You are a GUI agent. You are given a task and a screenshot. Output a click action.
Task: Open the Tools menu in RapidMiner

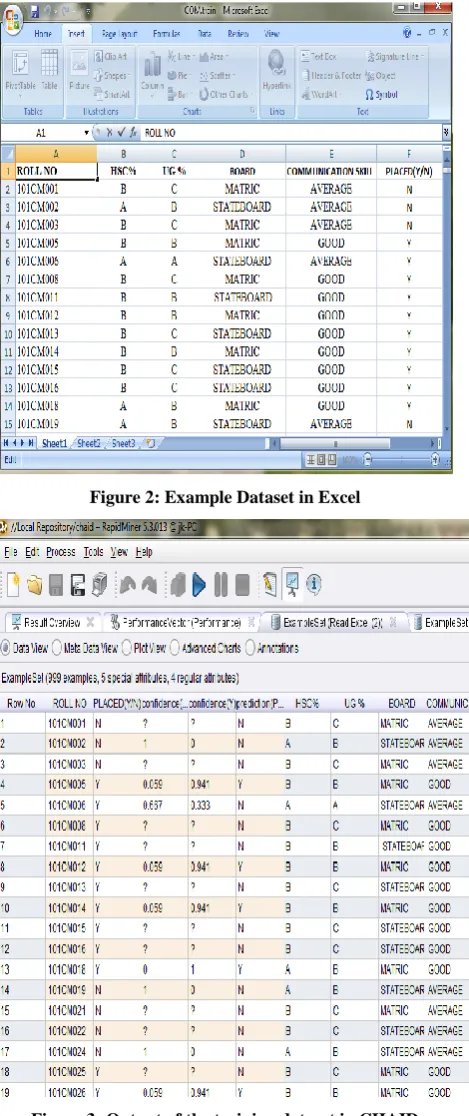pos(94,552)
